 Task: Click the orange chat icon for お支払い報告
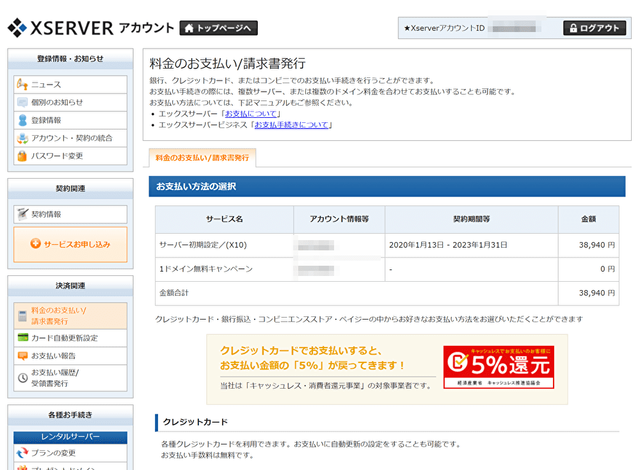pos(23,355)
